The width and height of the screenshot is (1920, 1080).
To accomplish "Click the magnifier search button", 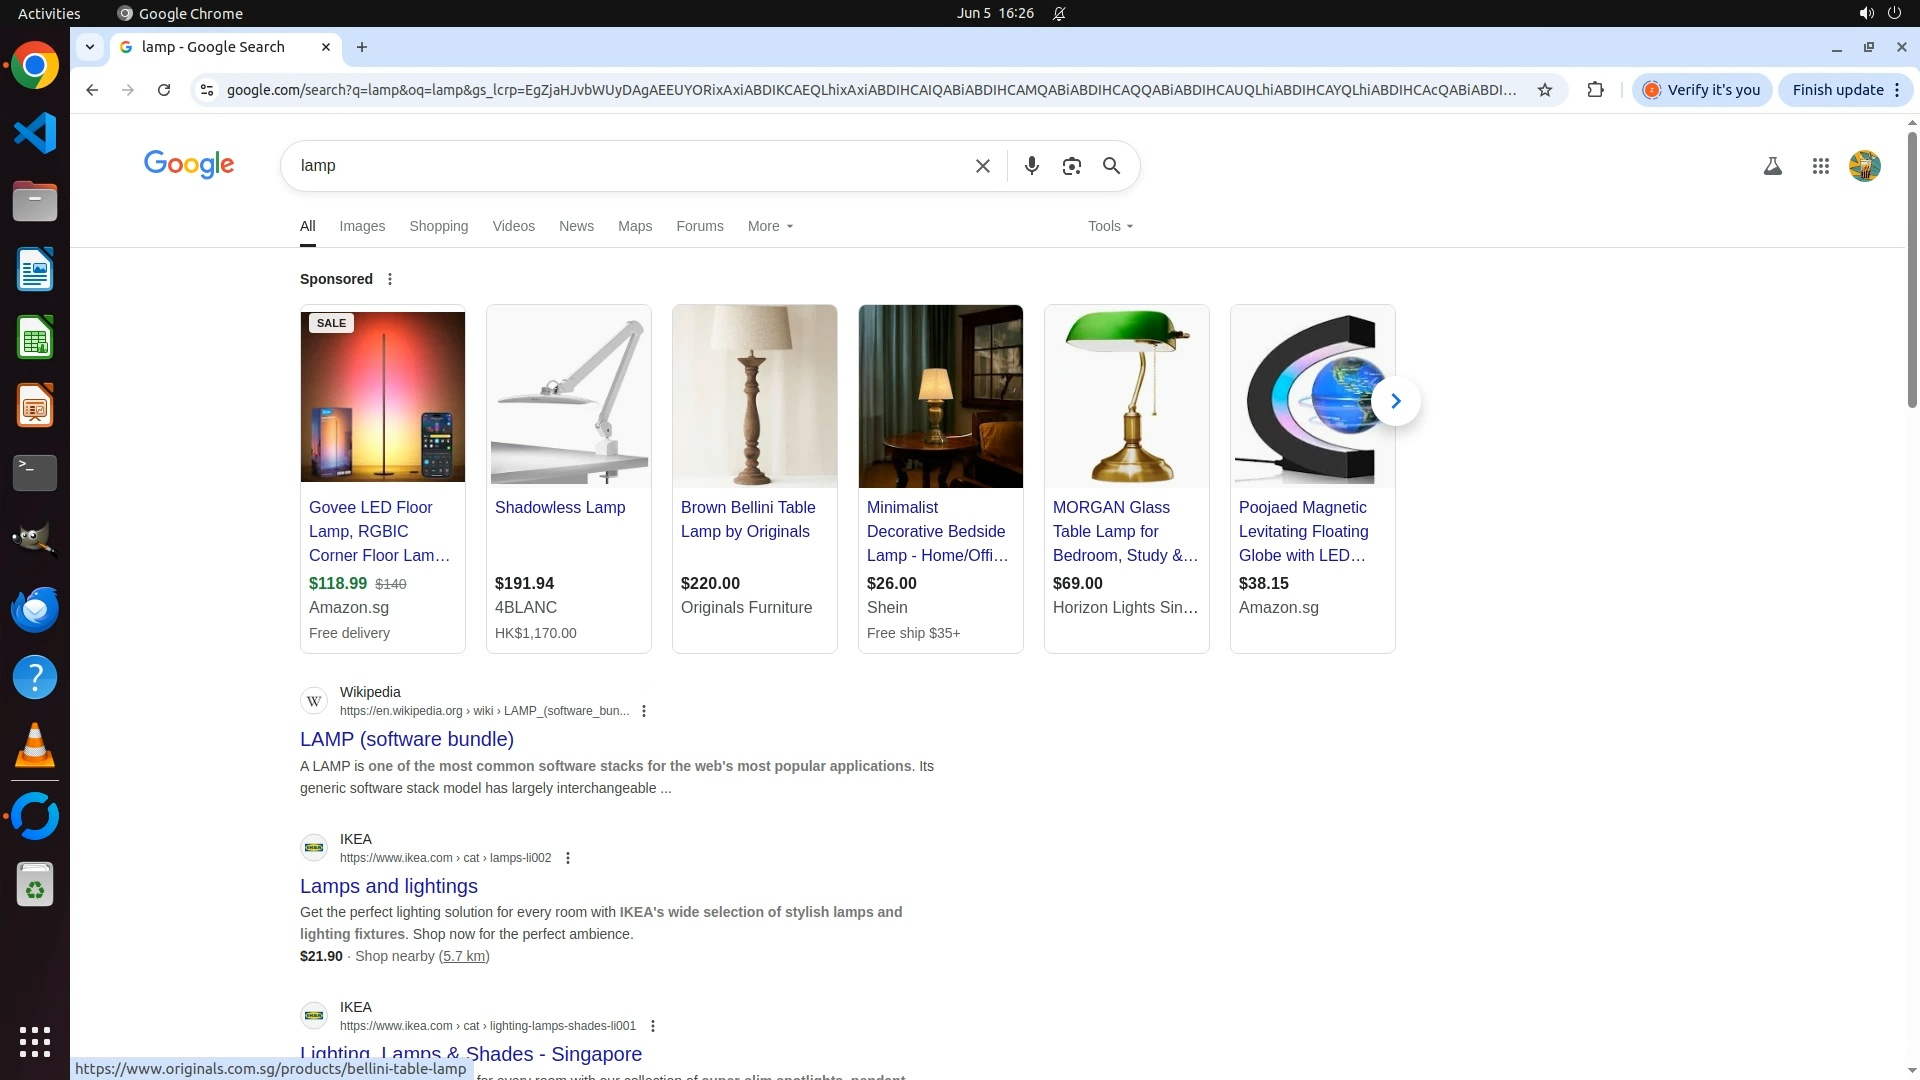I will (1111, 166).
